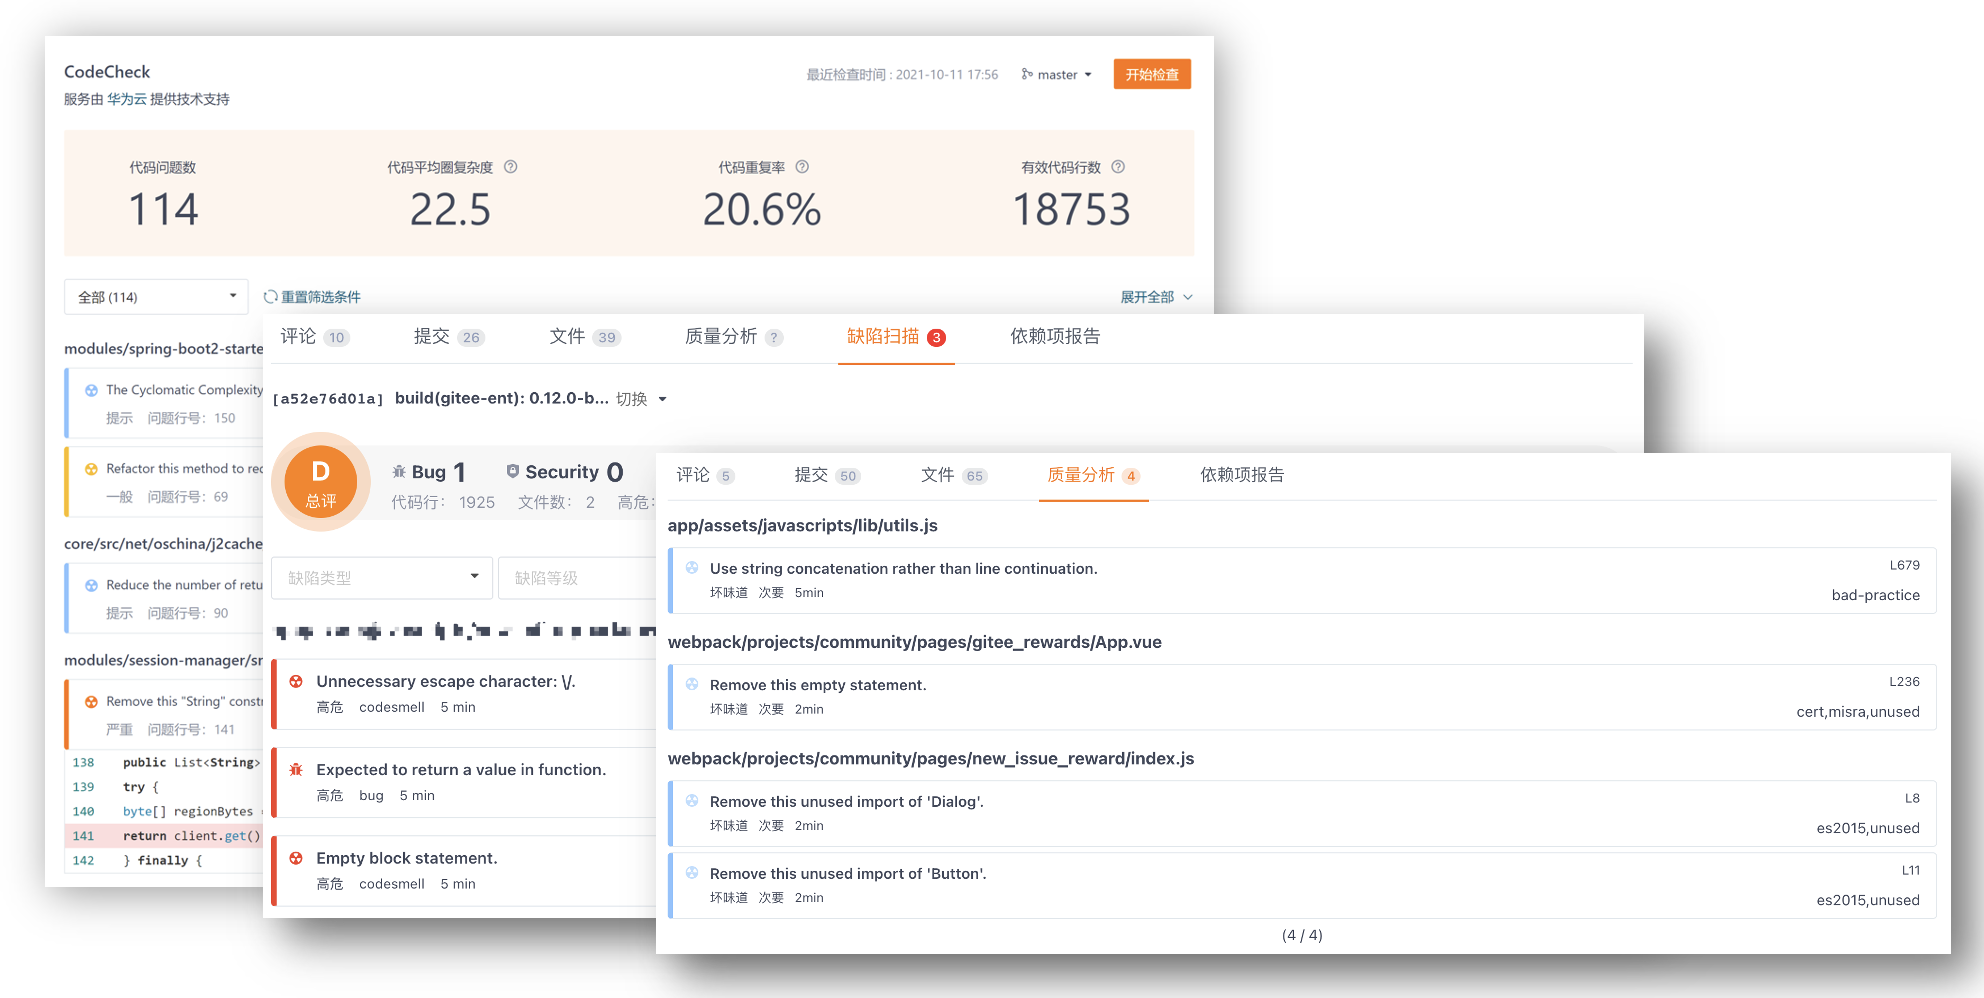The width and height of the screenshot is (1984, 998).
Task: Click help icon next to 代码重复率
Action: [802, 167]
